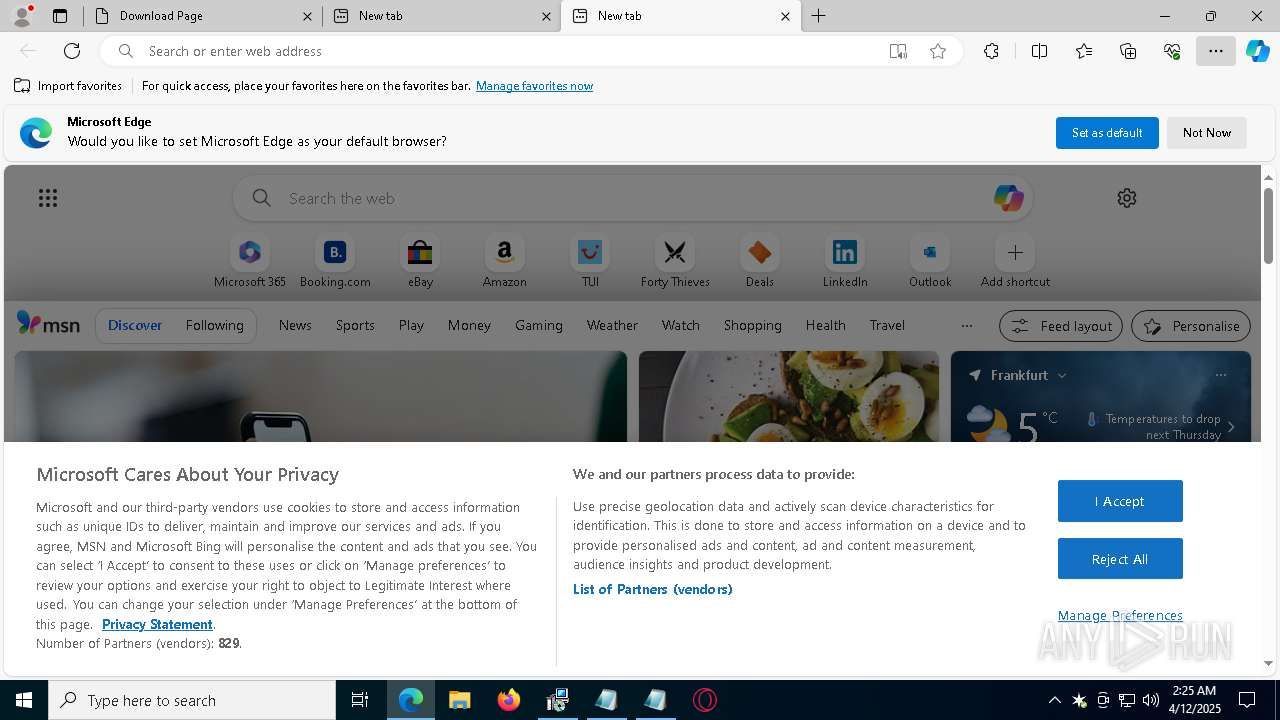Screen dimensions: 1280x720
Task: Open File Explorer from the taskbar
Action: (459, 700)
